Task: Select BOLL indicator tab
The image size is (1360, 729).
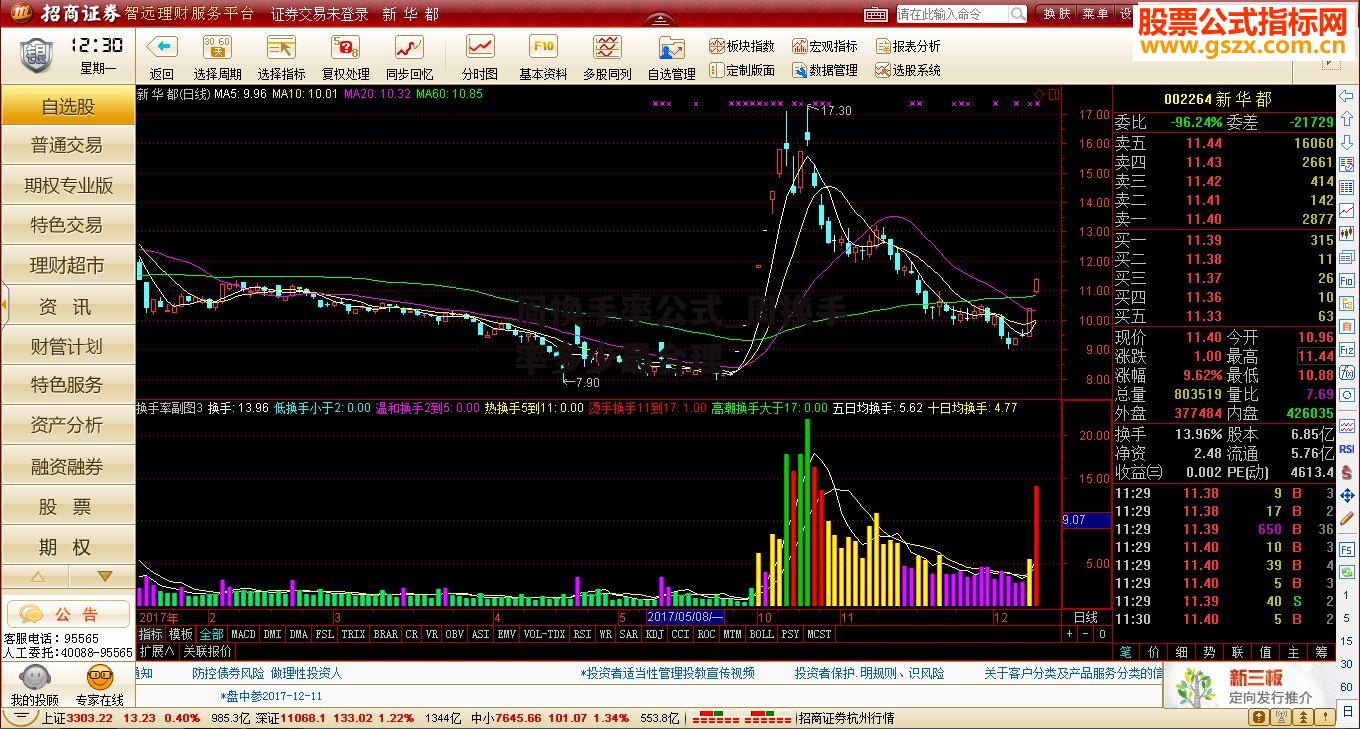Action: tap(761, 634)
